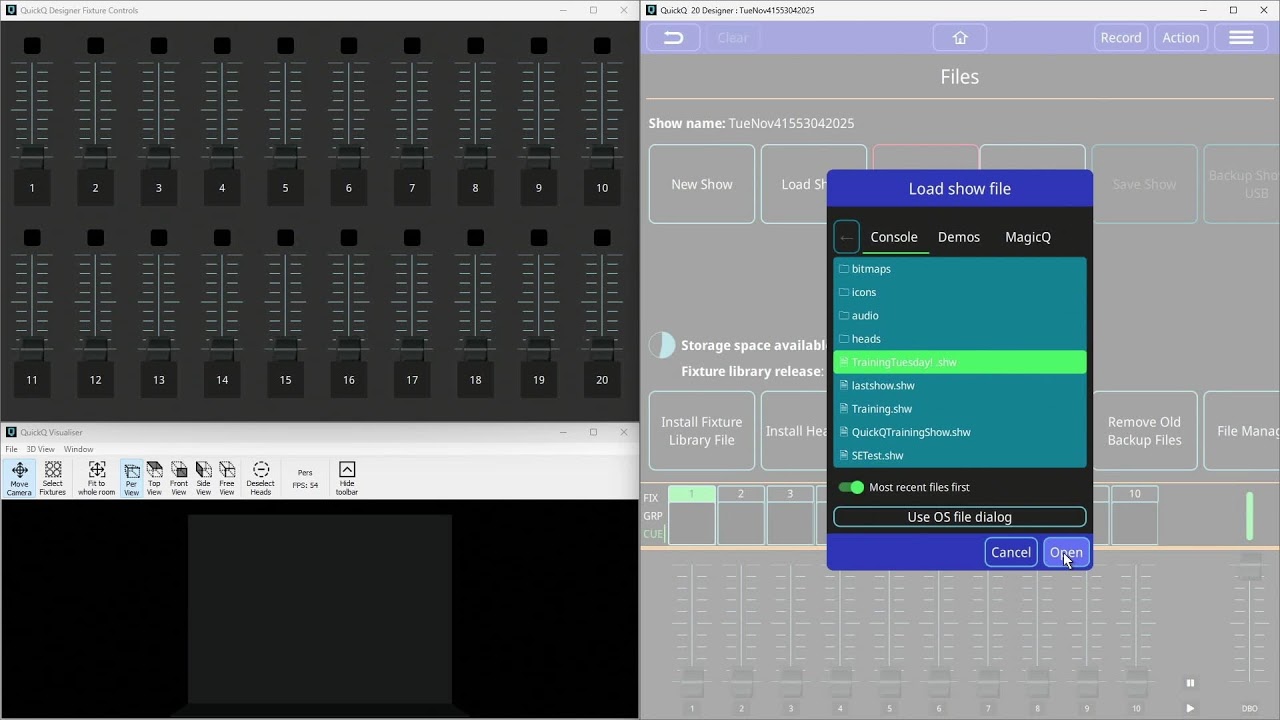Image resolution: width=1280 pixels, height=720 pixels.
Task: Select SETest.shw in file list
Action: point(960,455)
